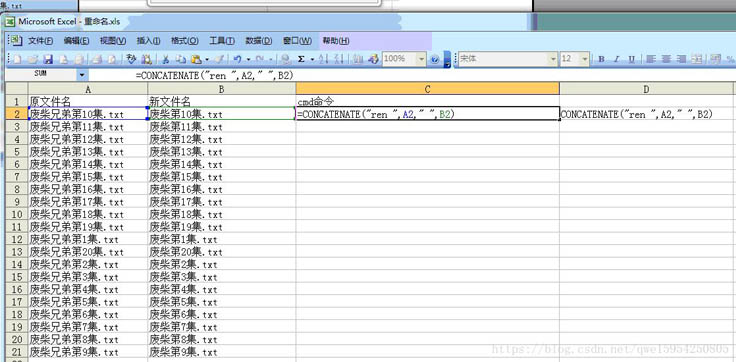Click the Permission document icon after Save

pyautogui.click(x=63, y=59)
